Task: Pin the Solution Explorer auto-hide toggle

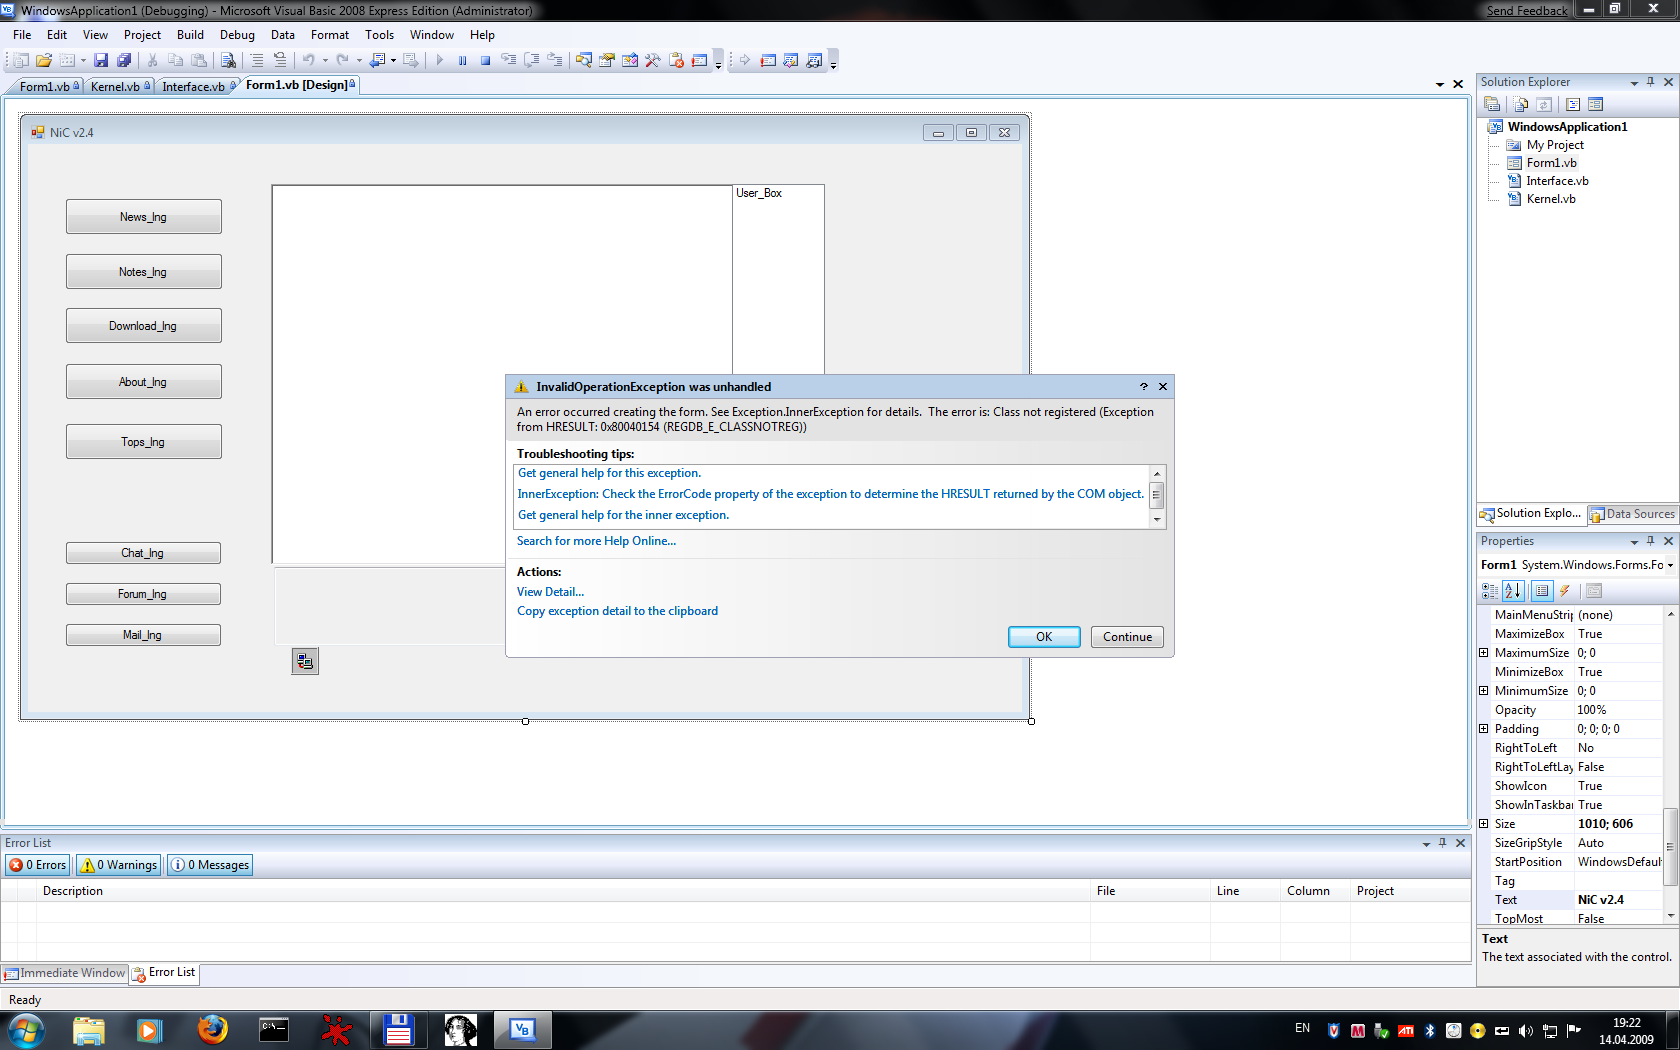Action: click(1651, 82)
